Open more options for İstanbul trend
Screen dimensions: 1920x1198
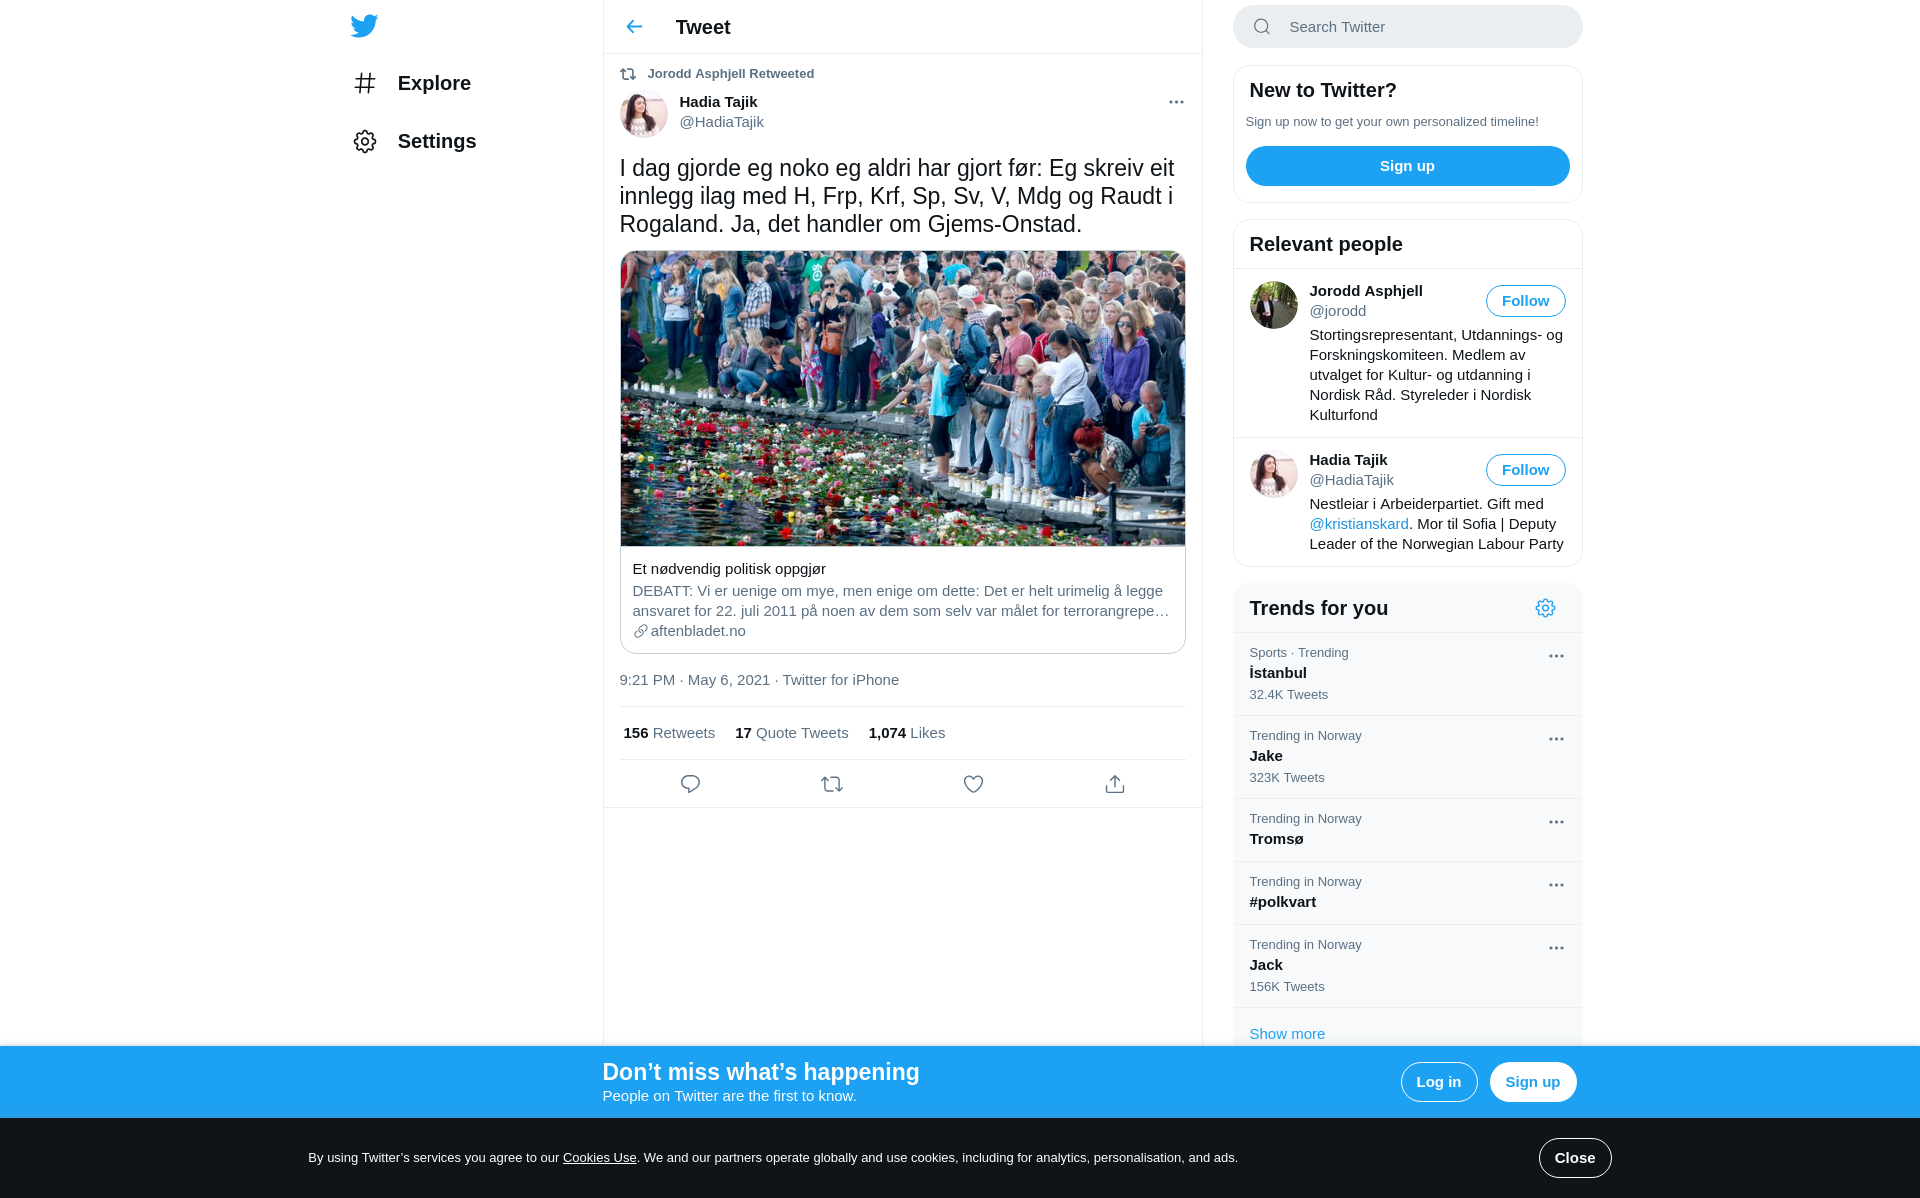tap(1556, 656)
